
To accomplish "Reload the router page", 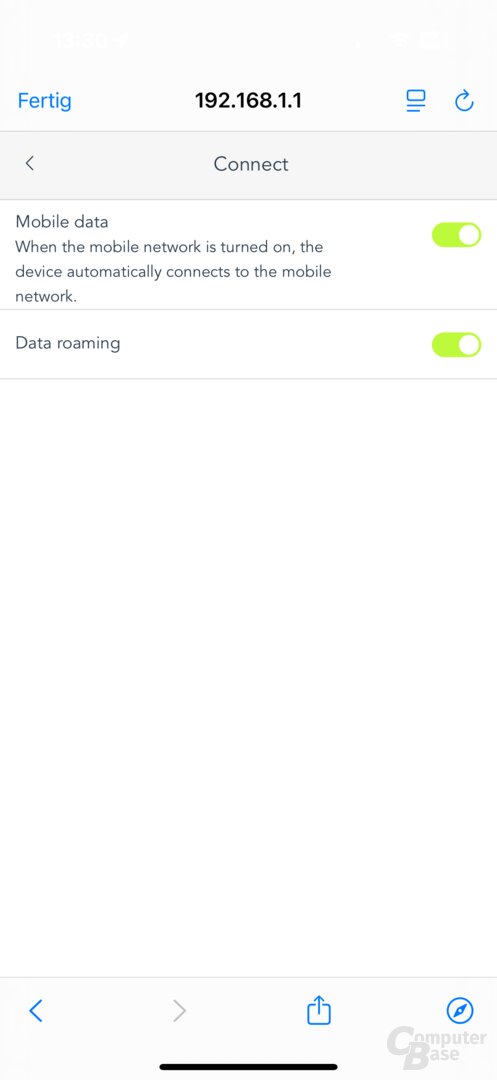I will 465,101.
